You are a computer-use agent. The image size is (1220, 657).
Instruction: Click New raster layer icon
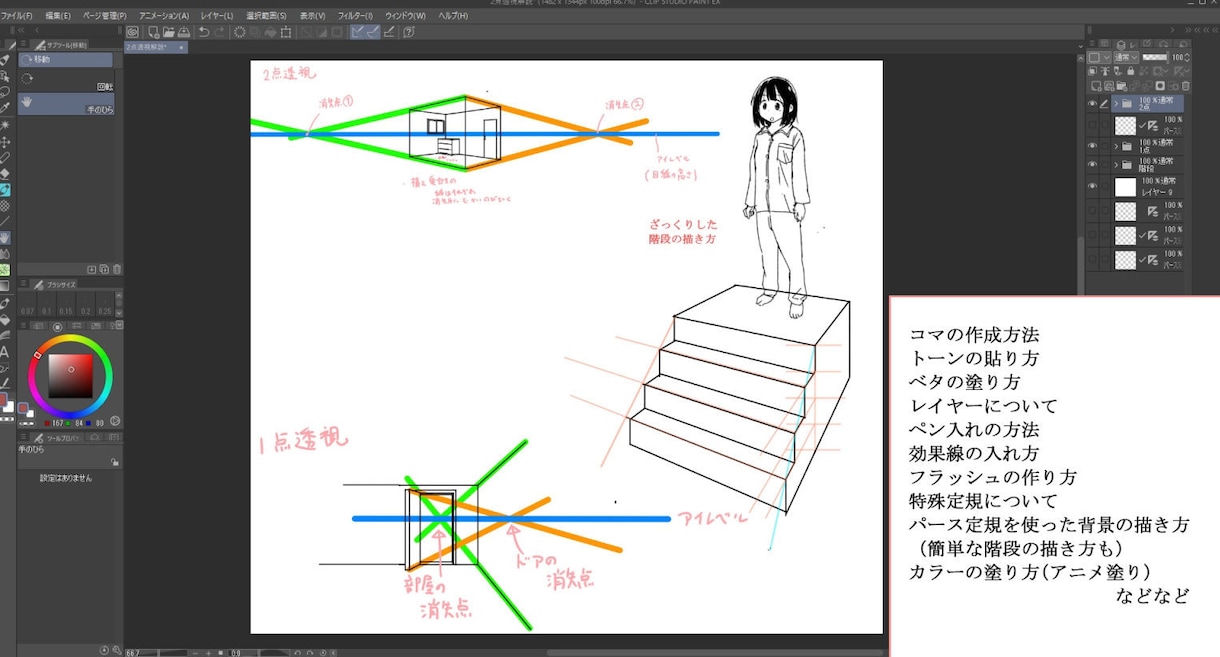click(x=1096, y=86)
